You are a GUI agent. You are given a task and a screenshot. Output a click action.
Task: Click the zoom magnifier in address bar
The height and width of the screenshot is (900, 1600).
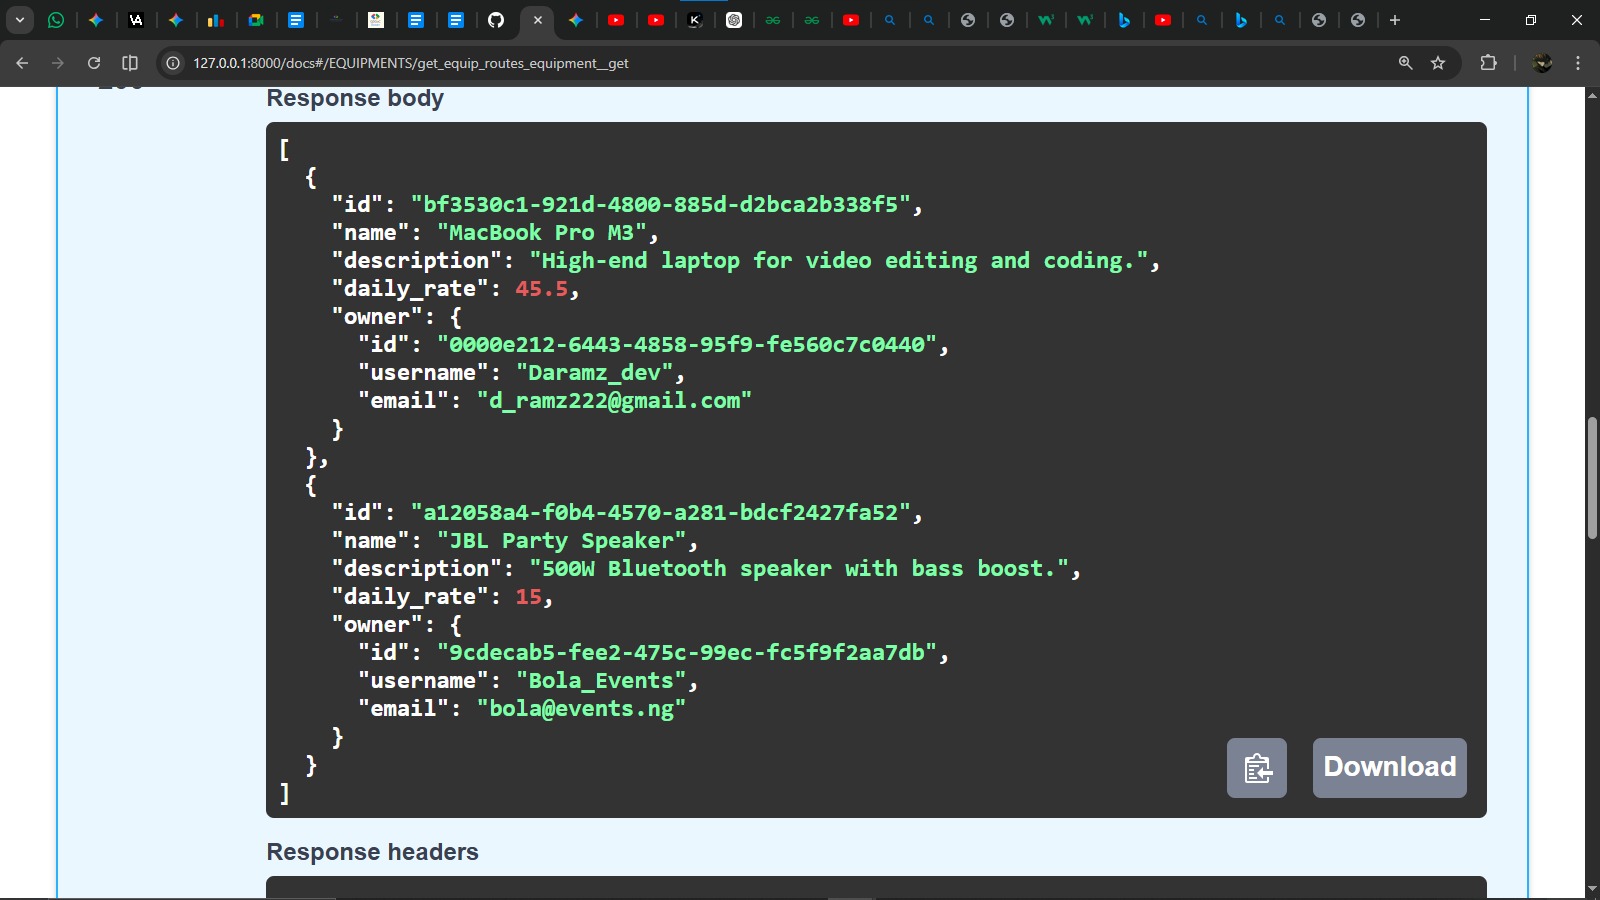point(1405,63)
